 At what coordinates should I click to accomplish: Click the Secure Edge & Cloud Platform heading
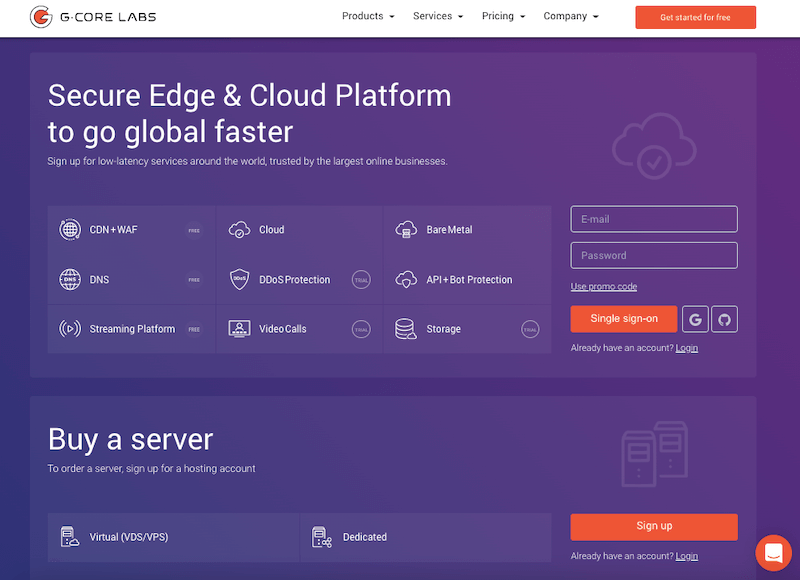(x=249, y=113)
